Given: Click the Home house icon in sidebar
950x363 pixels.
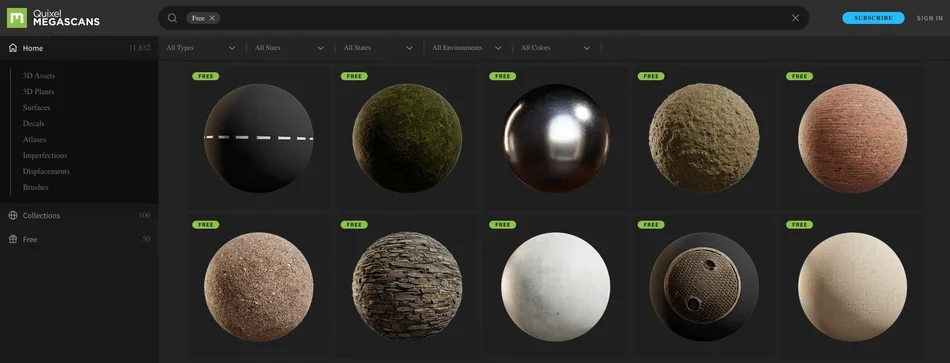Looking at the screenshot, I should click(13, 48).
